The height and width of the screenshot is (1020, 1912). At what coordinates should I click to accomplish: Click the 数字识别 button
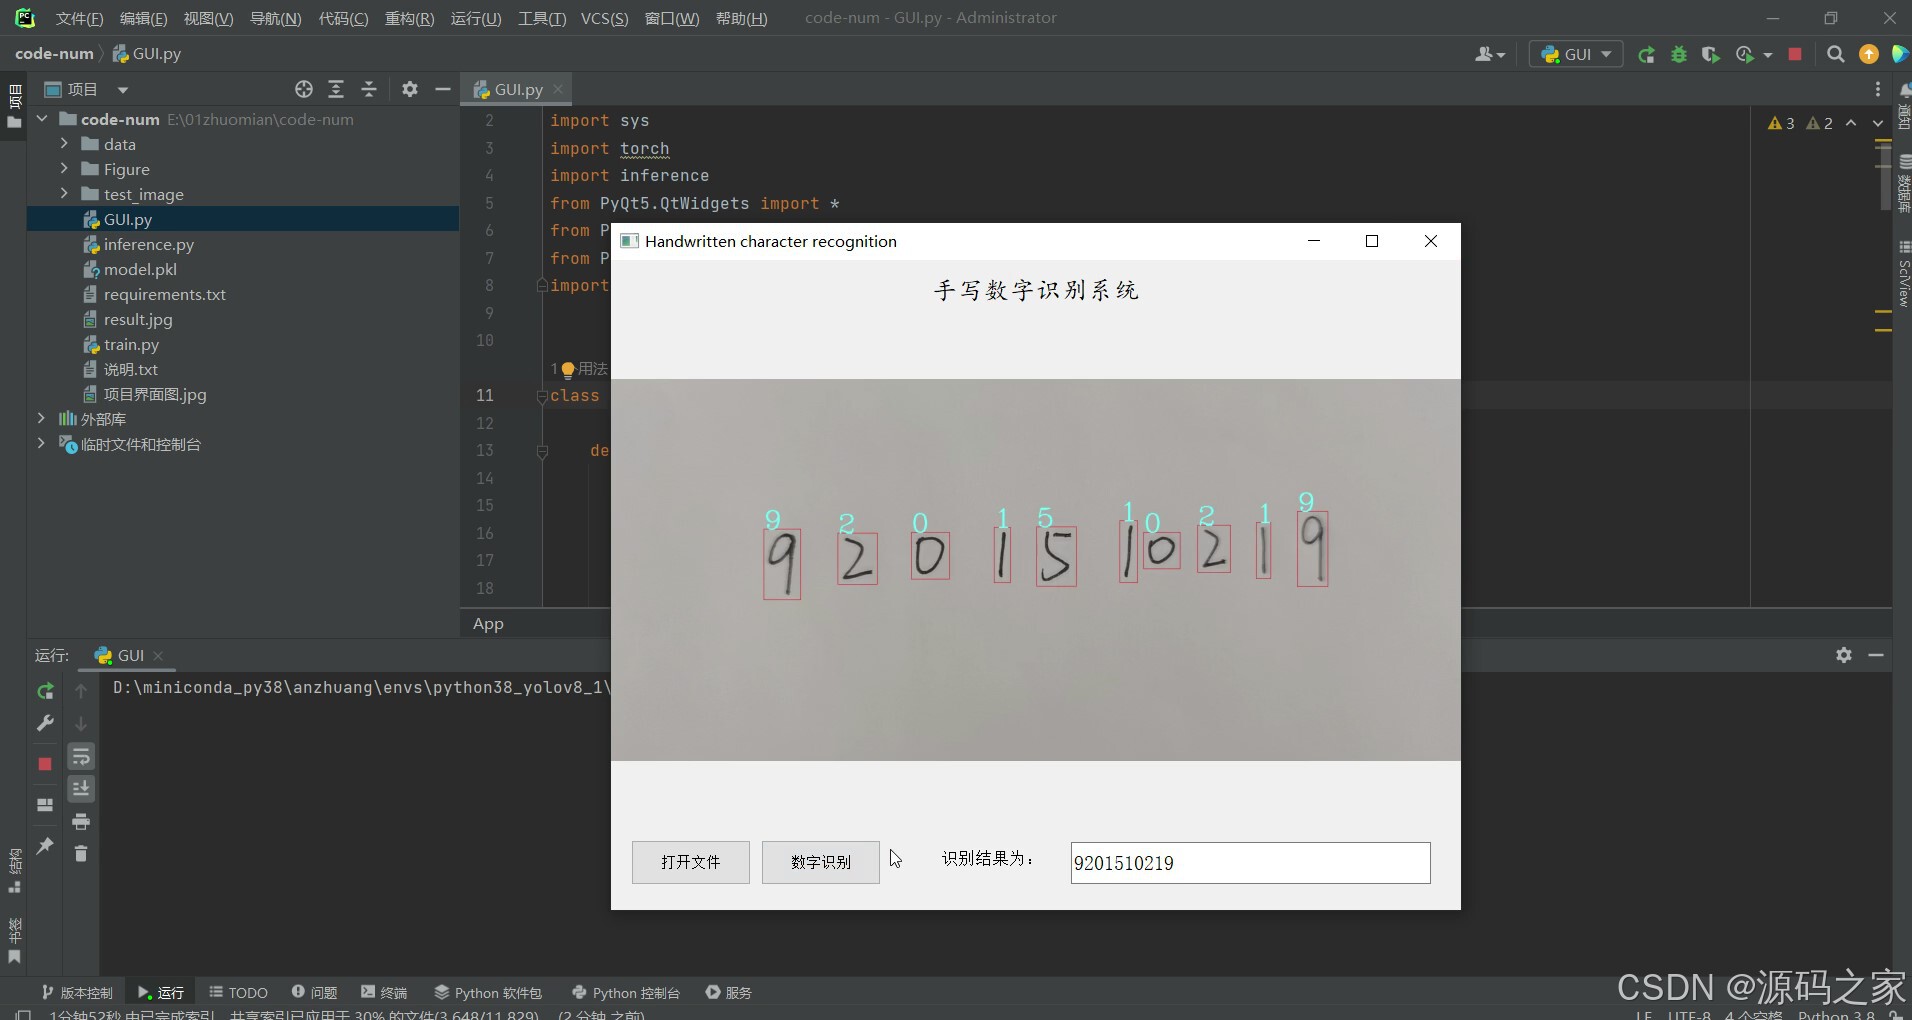point(819,862)
